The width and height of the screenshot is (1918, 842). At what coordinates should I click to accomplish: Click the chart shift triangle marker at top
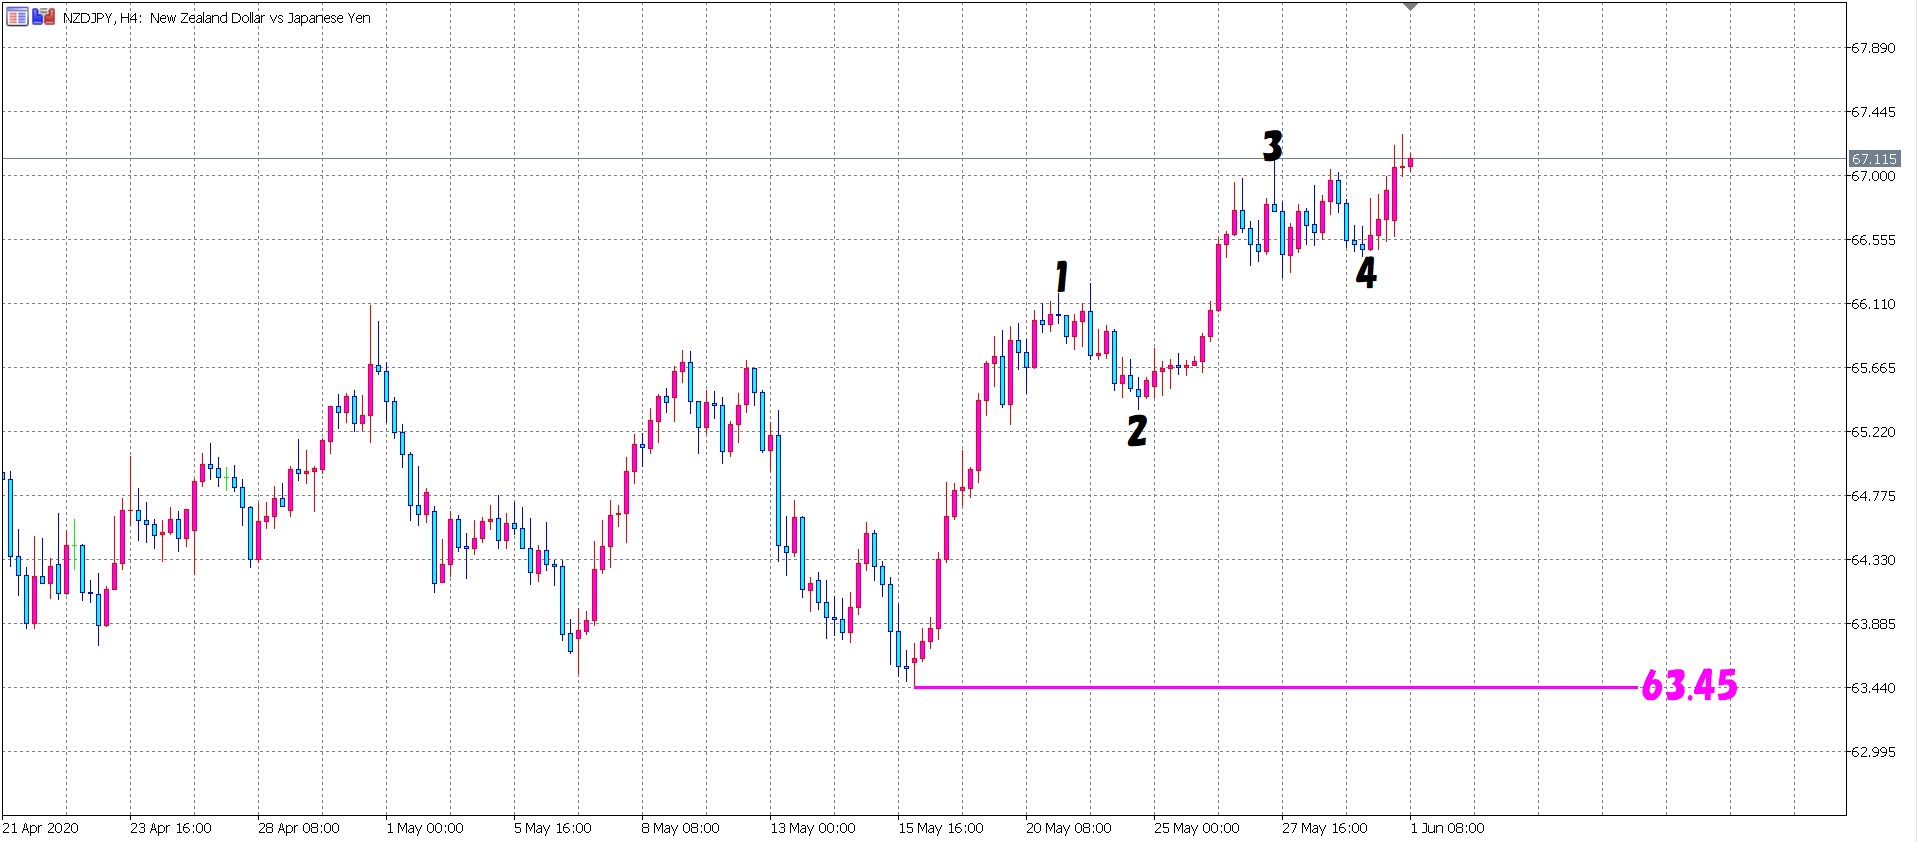click(1410, 7)
